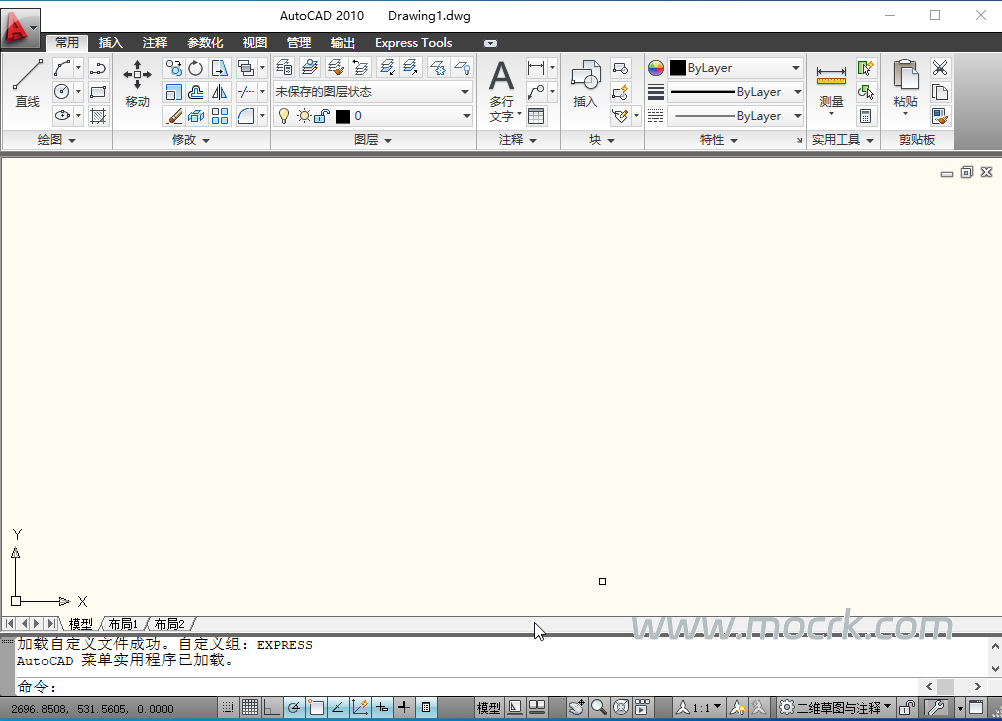Toggle layer on/off lightbulb icon
The width and height of the screenshot is (1002, 721).
[x=284, y=116]
